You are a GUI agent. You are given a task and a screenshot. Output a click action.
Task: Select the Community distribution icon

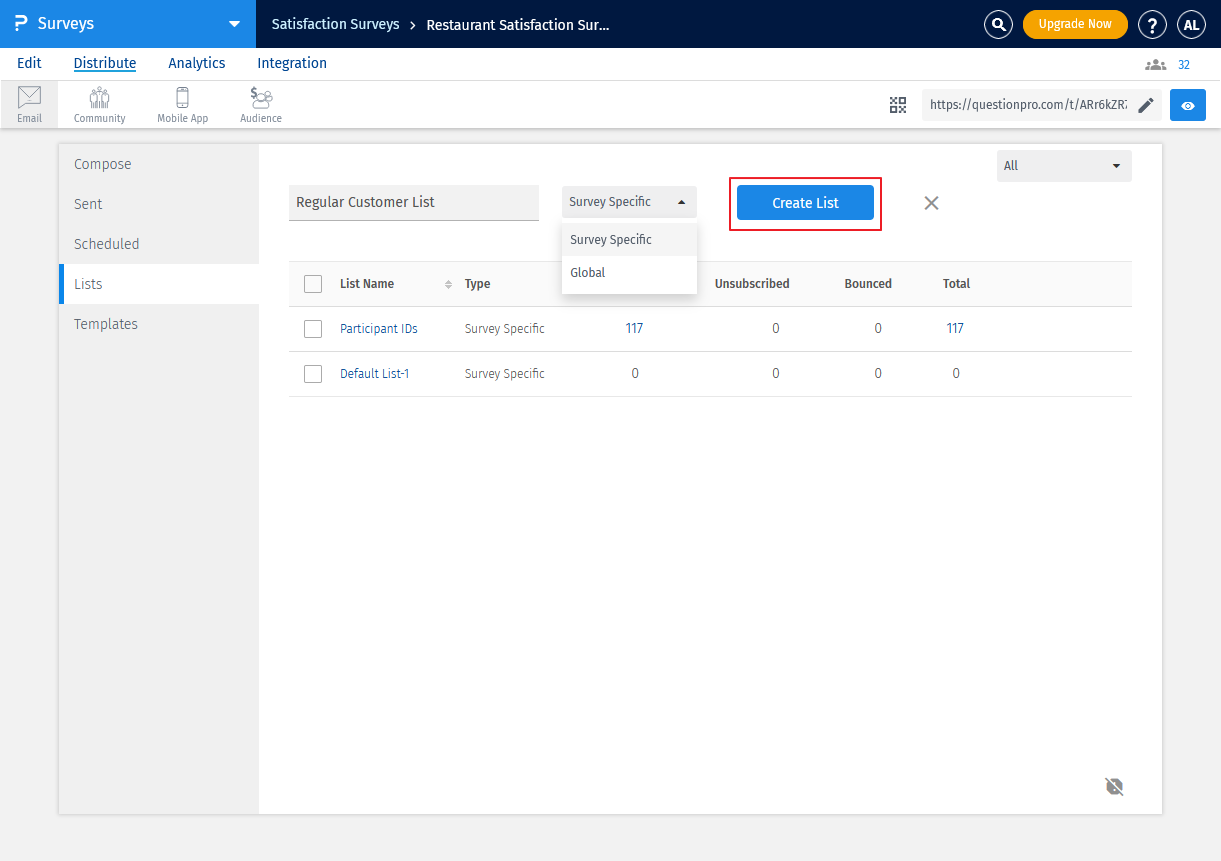[99, 104]
